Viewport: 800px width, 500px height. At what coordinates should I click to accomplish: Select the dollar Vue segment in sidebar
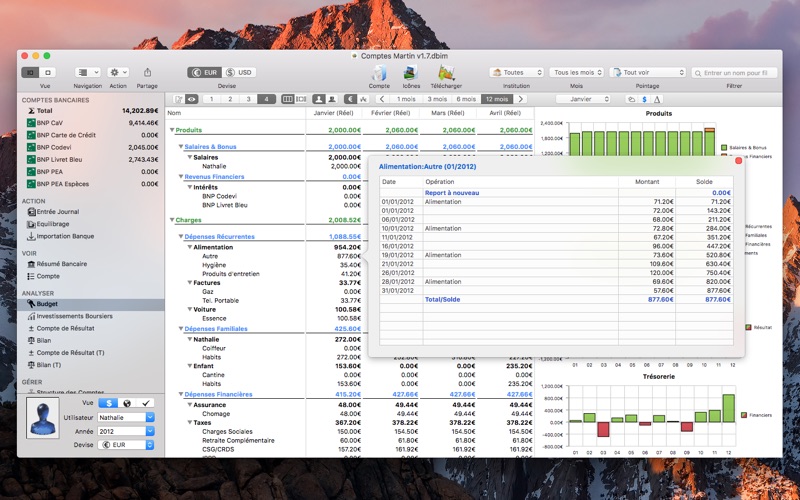(x=108, y=403)
